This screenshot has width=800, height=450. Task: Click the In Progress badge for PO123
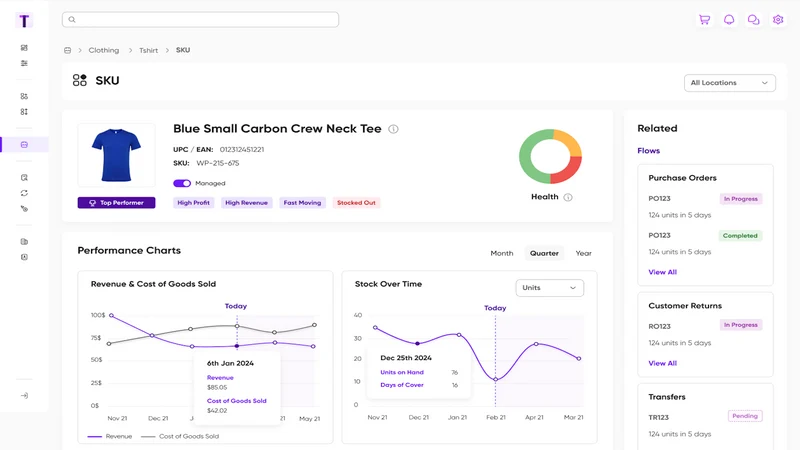tap(741, 199)
